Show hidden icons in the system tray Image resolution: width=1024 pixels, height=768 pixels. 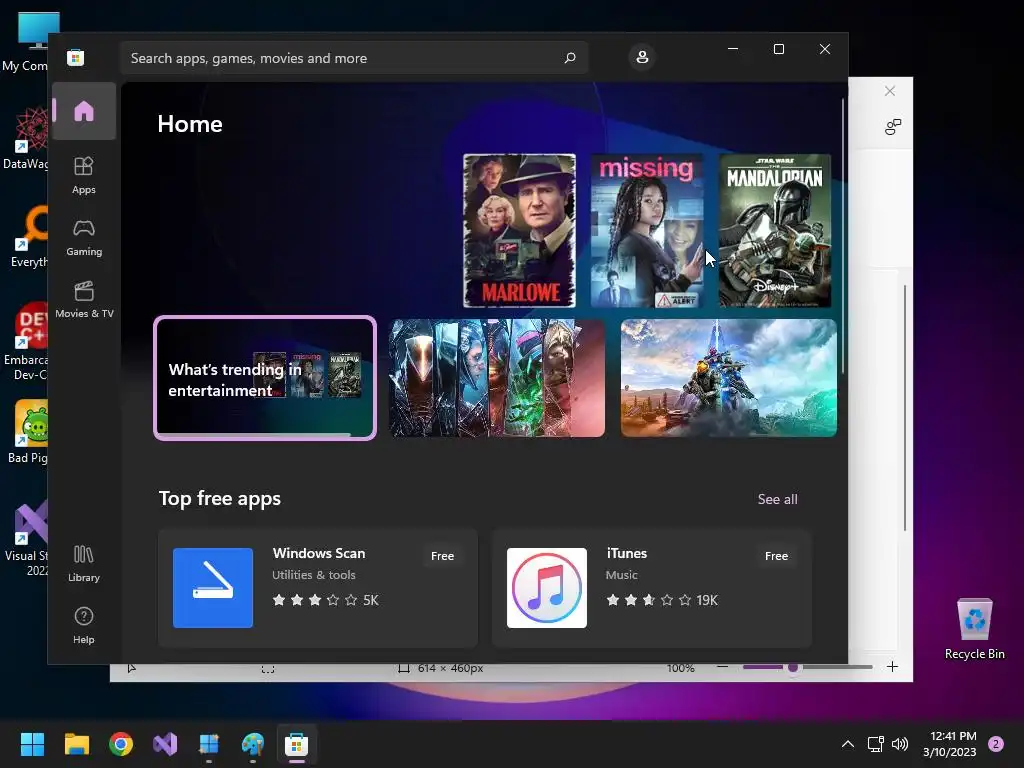tap(848, 744)
